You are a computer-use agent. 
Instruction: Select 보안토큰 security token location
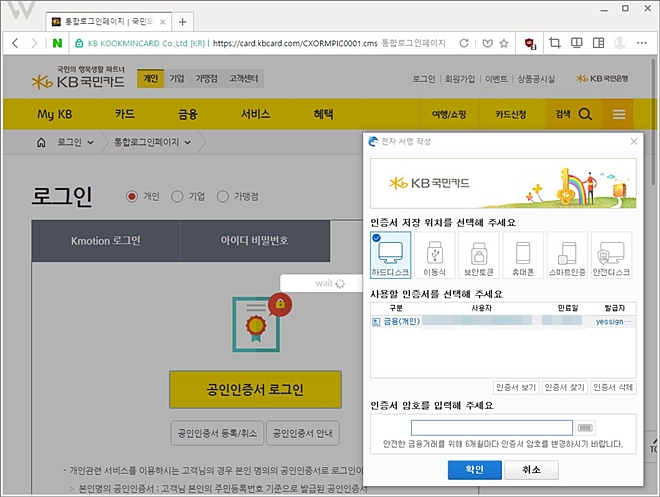pyautogui.click(x=479, y=255)
